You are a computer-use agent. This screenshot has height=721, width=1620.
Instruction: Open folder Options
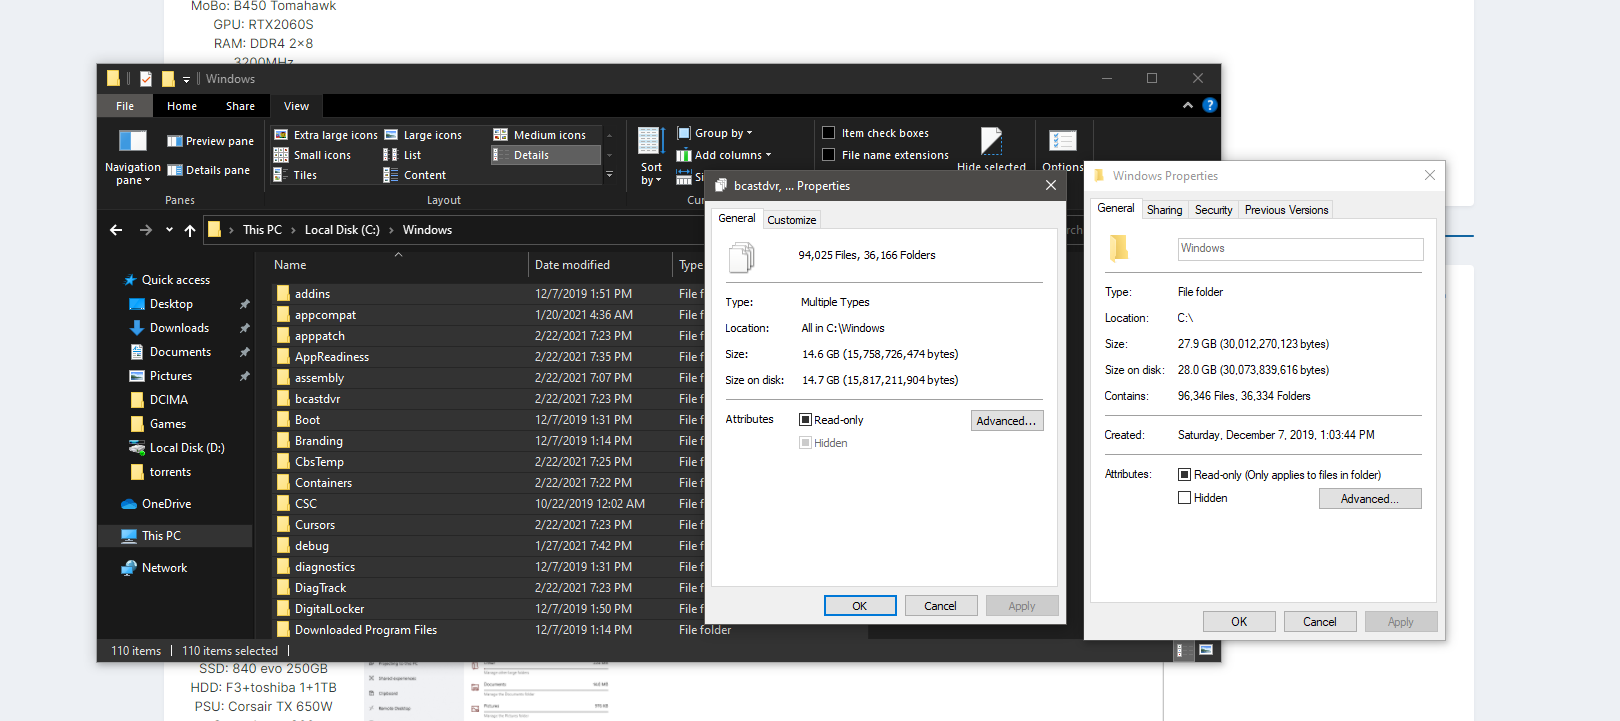[x=1063, y=150]
